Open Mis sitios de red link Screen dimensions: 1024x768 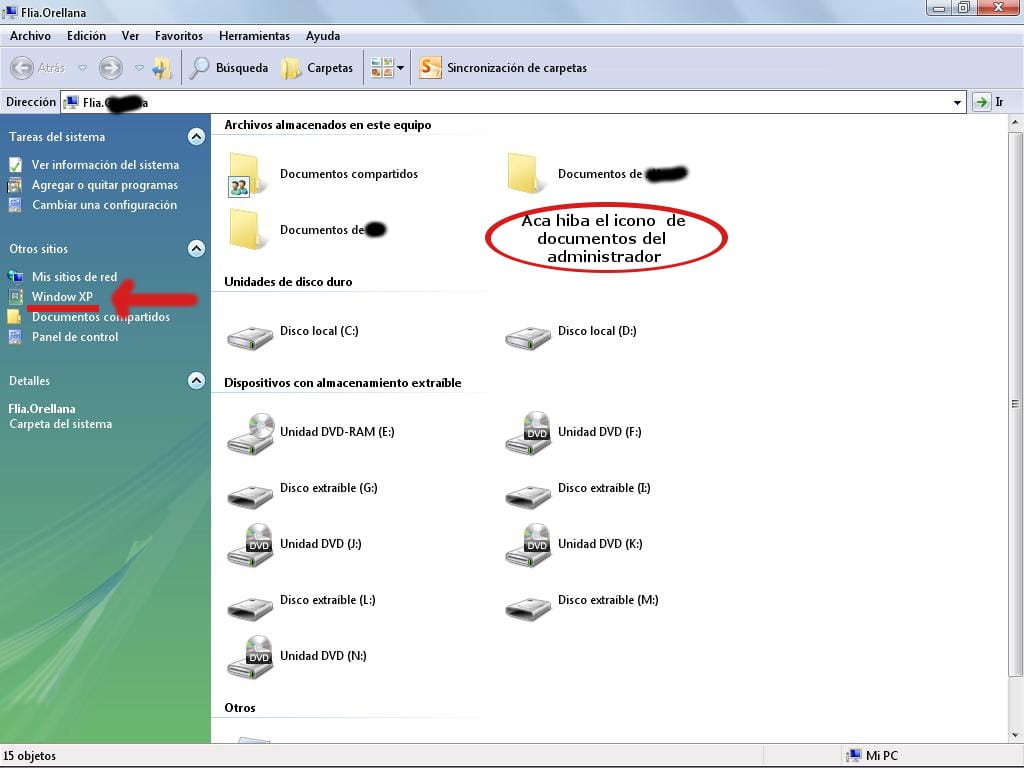(x=74, y=277)
